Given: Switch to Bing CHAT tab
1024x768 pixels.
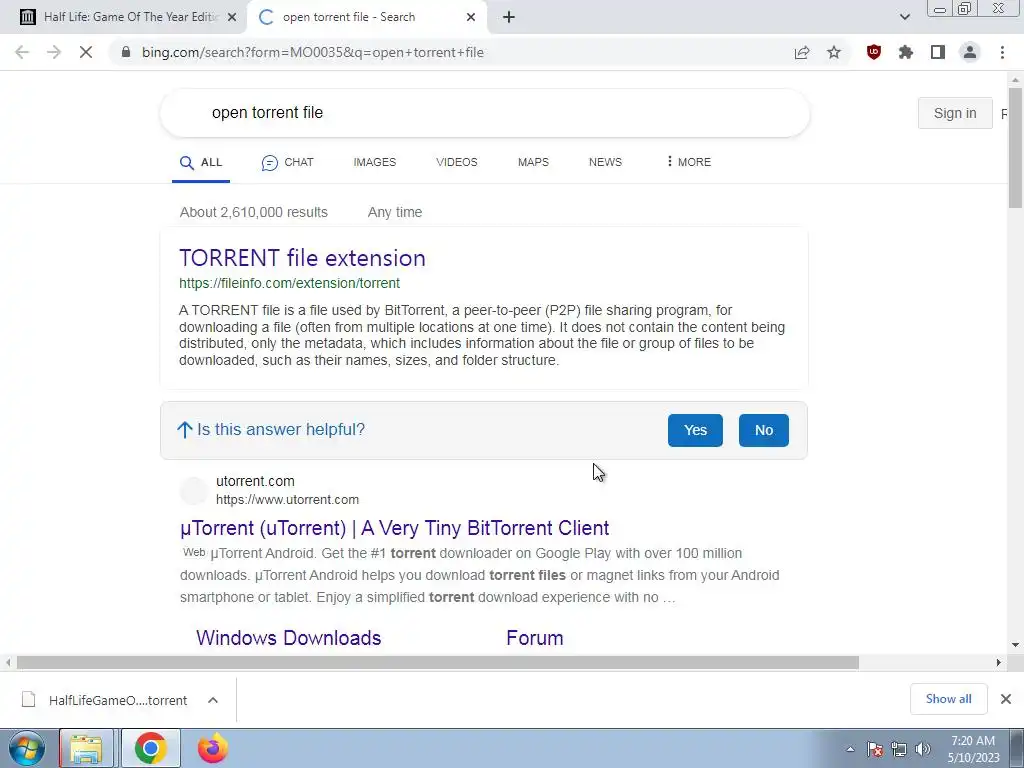Looking at the screenshot, I should tap(287, 163).
